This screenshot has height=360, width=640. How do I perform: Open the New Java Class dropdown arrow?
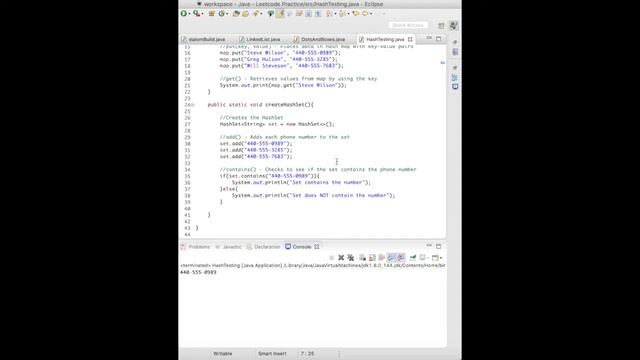(227, 14)
